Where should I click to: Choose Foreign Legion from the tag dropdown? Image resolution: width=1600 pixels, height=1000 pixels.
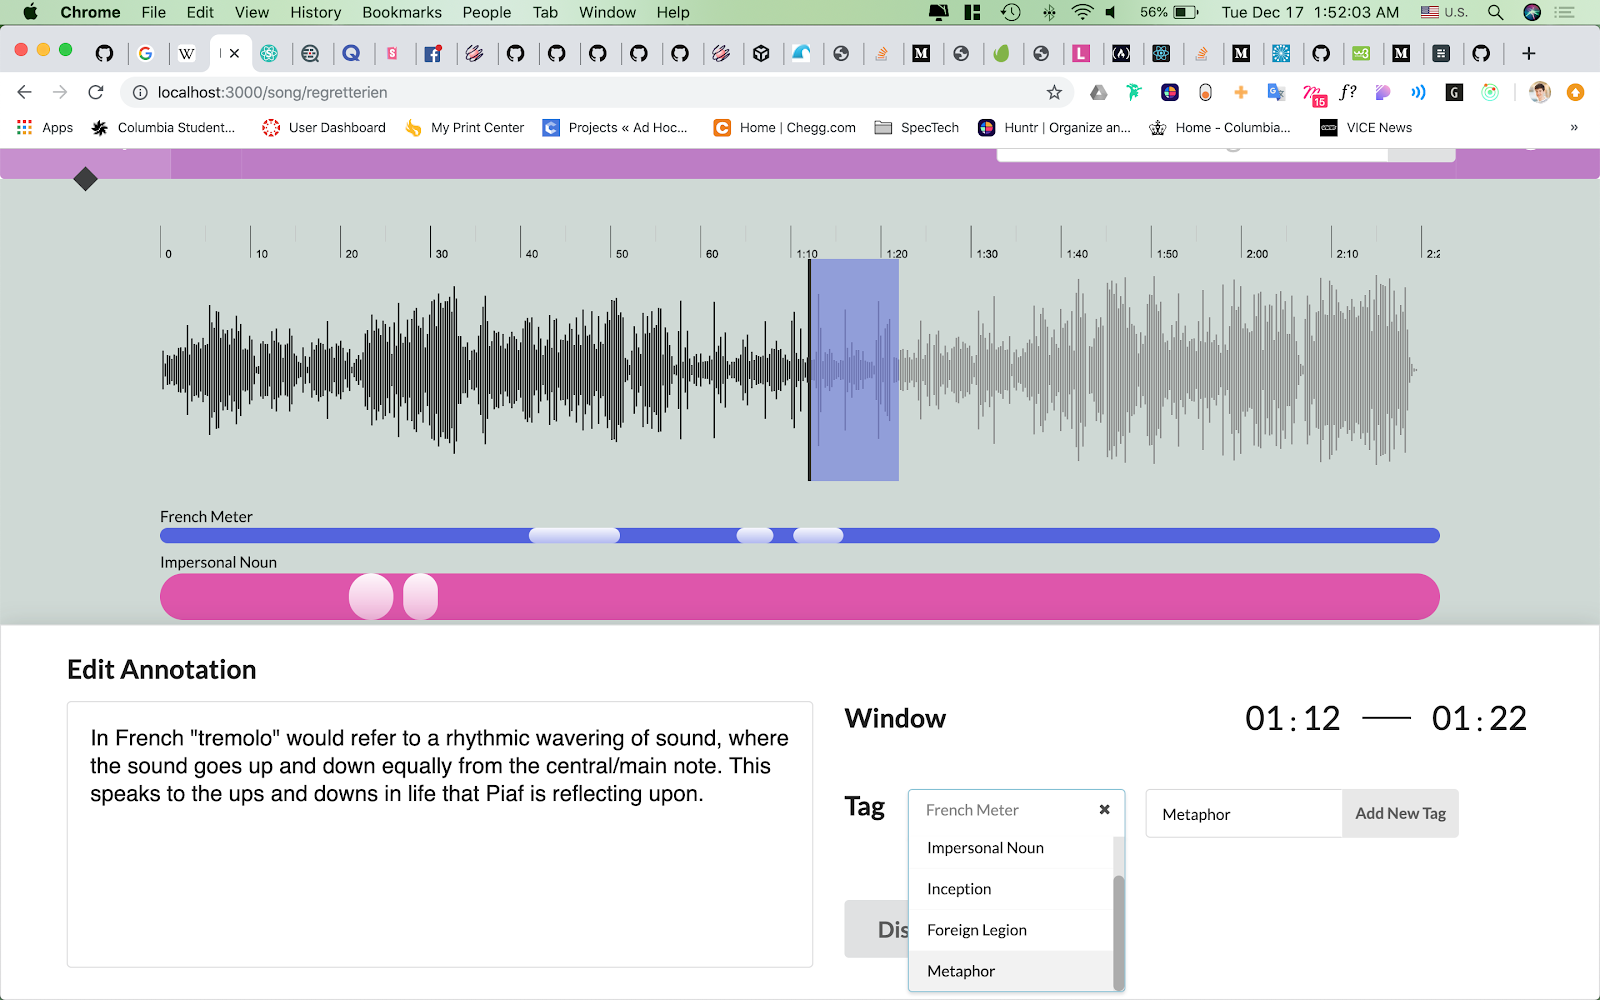(x=1011, y=930)
